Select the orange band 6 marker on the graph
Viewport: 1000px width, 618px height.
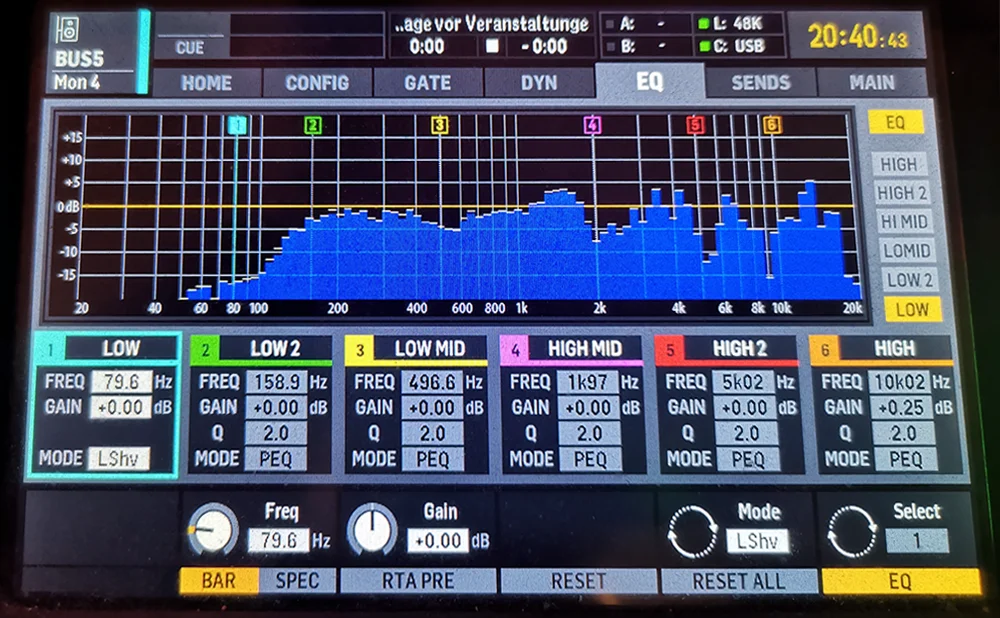pyautogui.click(x=770, y=127)
